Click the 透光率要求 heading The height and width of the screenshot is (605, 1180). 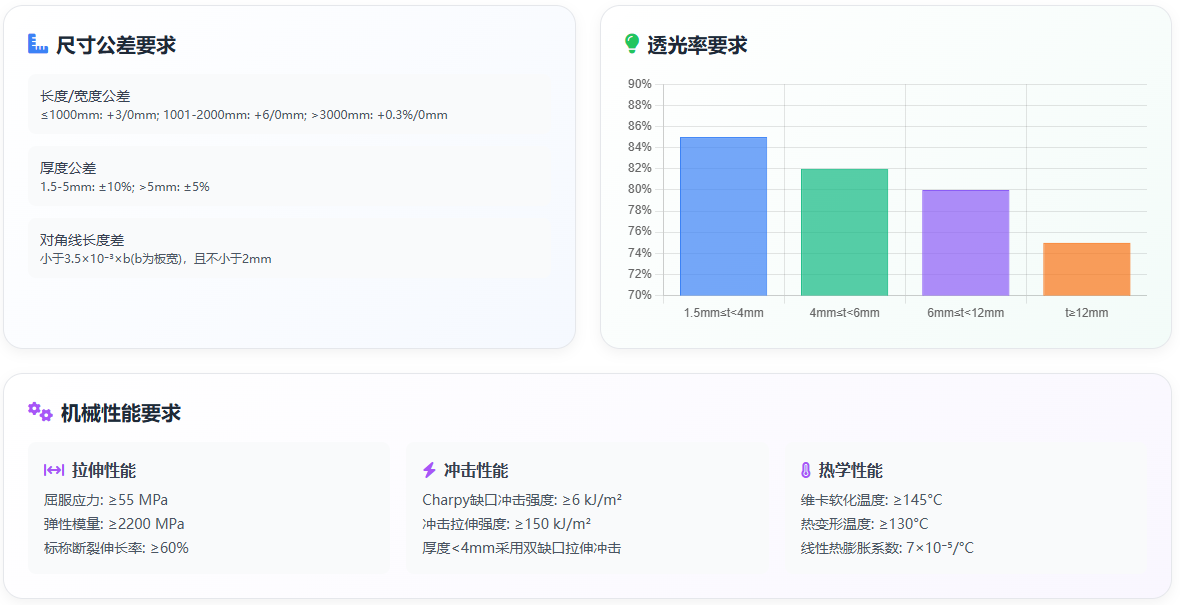(696, 45)
